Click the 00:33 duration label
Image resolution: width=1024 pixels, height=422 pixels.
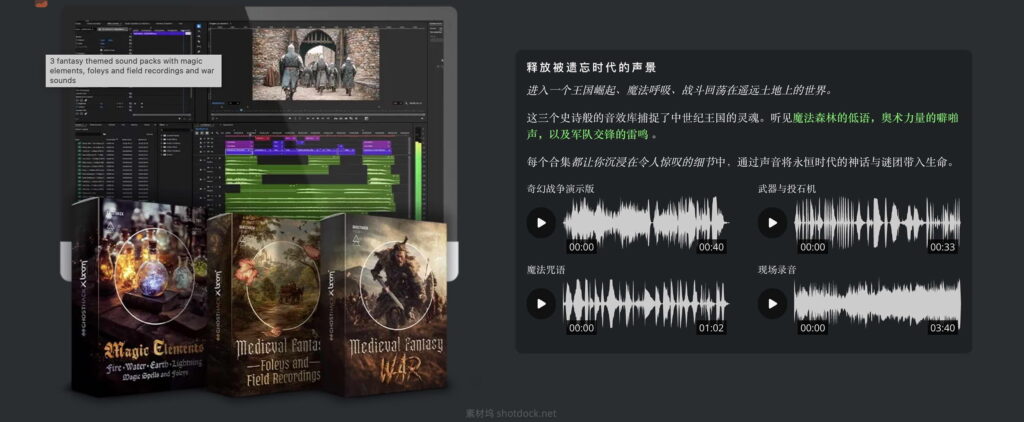click(943, 247)
